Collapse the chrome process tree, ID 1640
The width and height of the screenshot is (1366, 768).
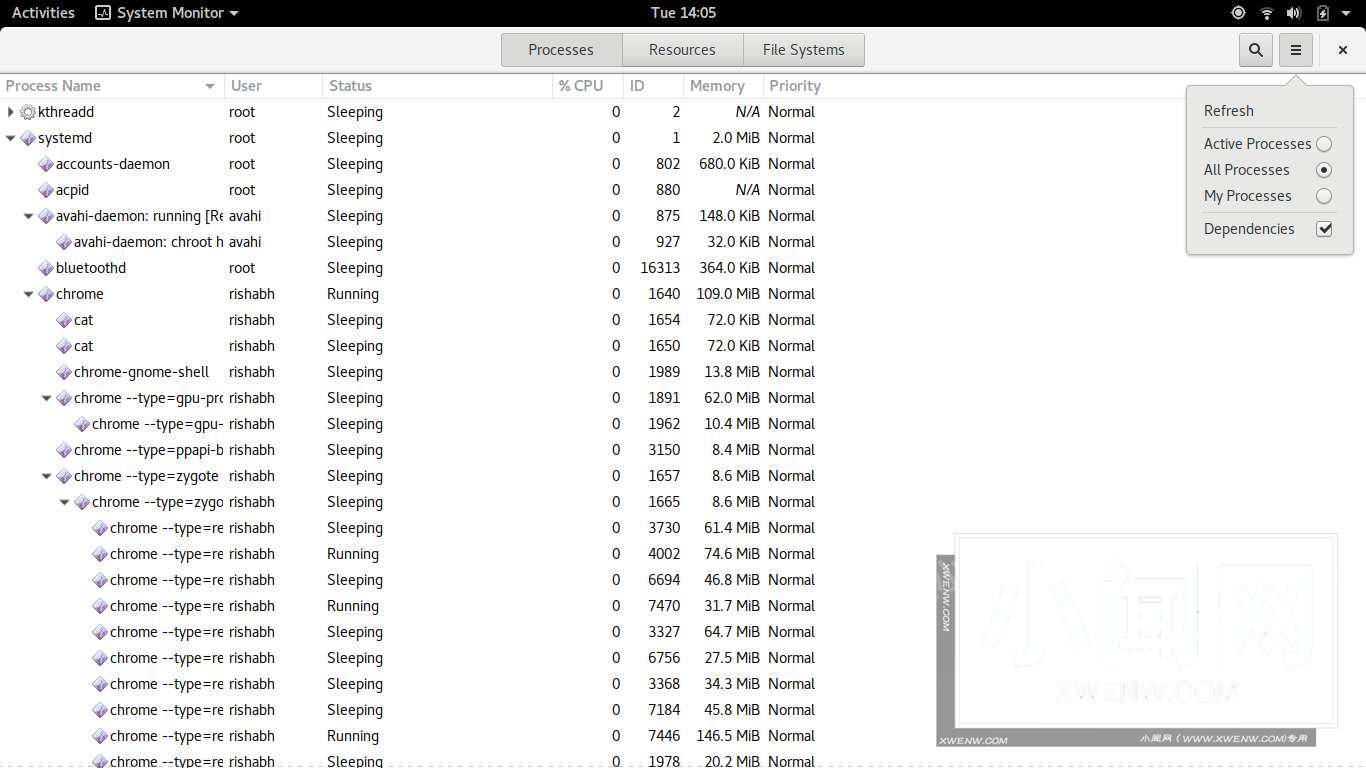(29, 294)
